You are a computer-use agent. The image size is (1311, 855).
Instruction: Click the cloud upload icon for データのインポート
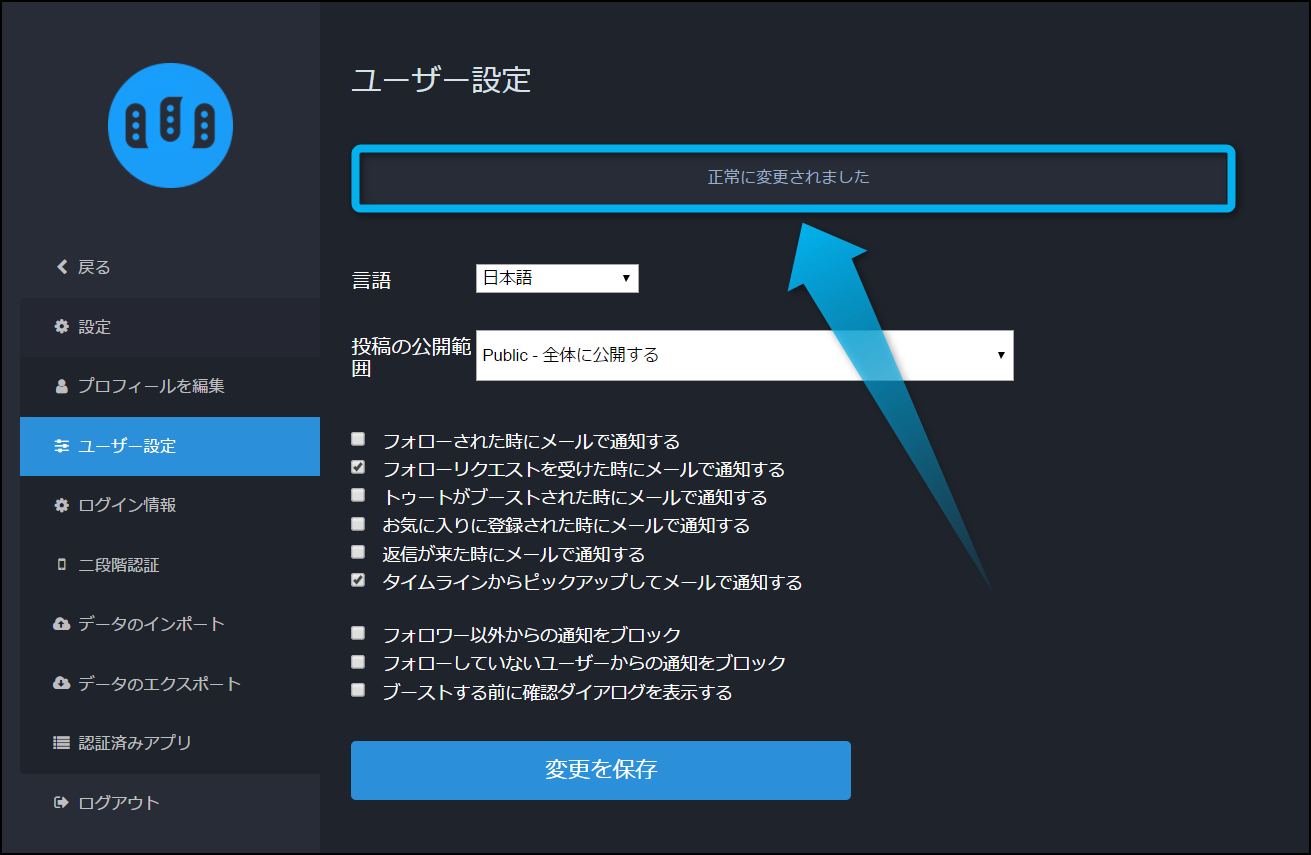coord(62,624)
